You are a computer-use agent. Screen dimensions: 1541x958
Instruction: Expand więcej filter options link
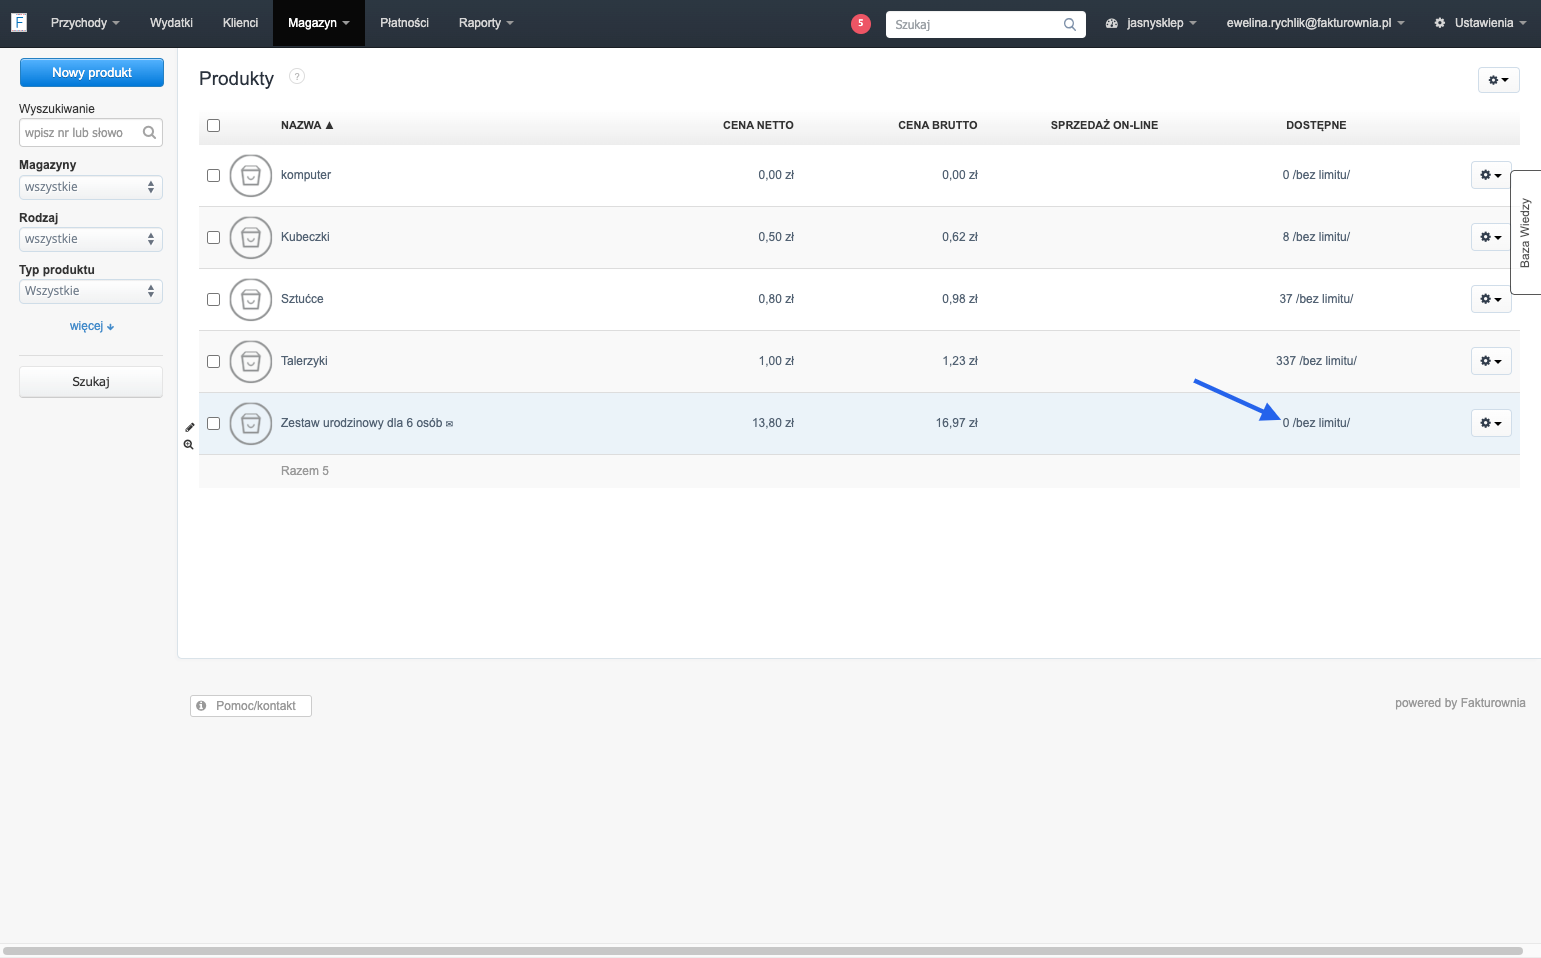tap(92, 326)
